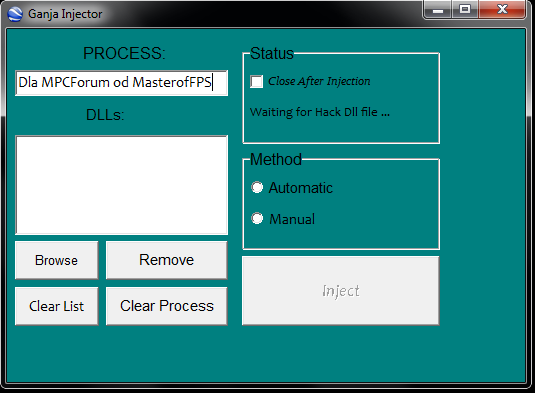Image resolution: width=535 pixels, height=393 pixels.
Task: Select the Manual method radio button
Action: click(257, 218)
